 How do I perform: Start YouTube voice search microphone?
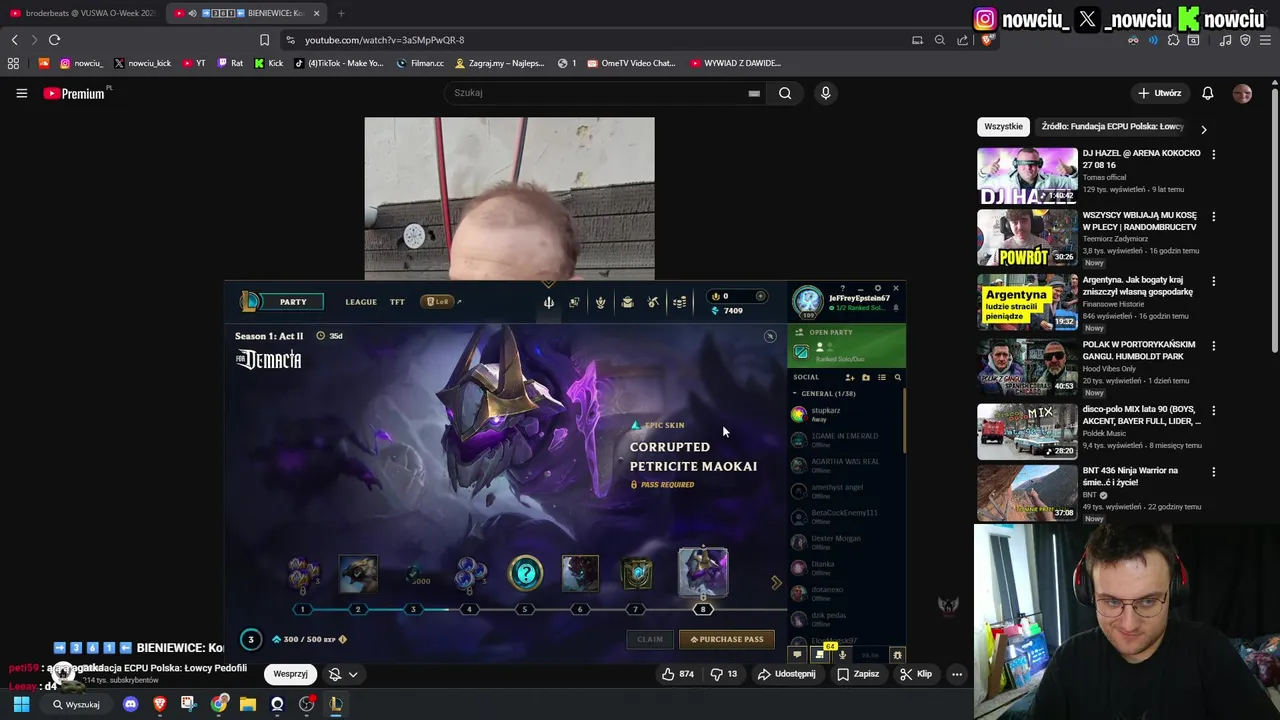(x=825, y=93)
